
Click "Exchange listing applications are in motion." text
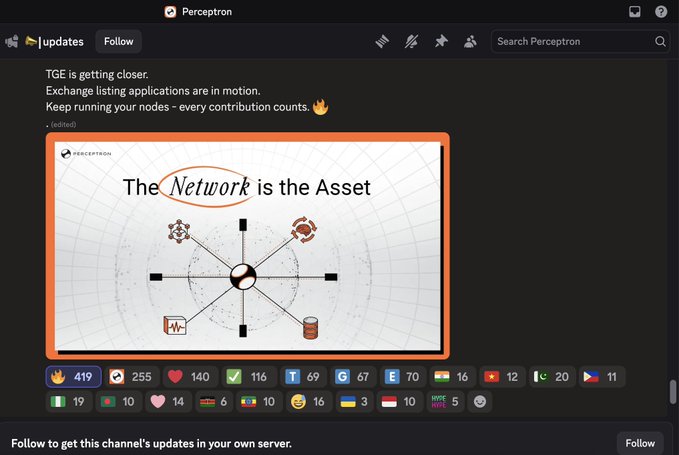tap(153, 91)
